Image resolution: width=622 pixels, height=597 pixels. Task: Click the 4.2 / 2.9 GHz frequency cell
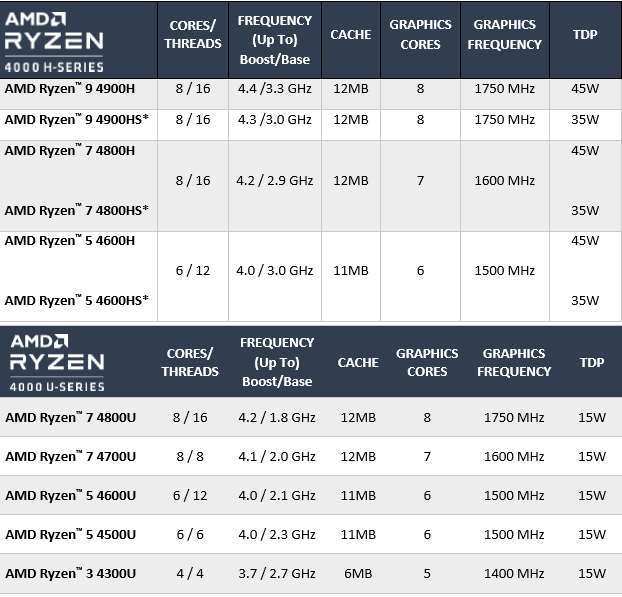click(x=275, y=180)
